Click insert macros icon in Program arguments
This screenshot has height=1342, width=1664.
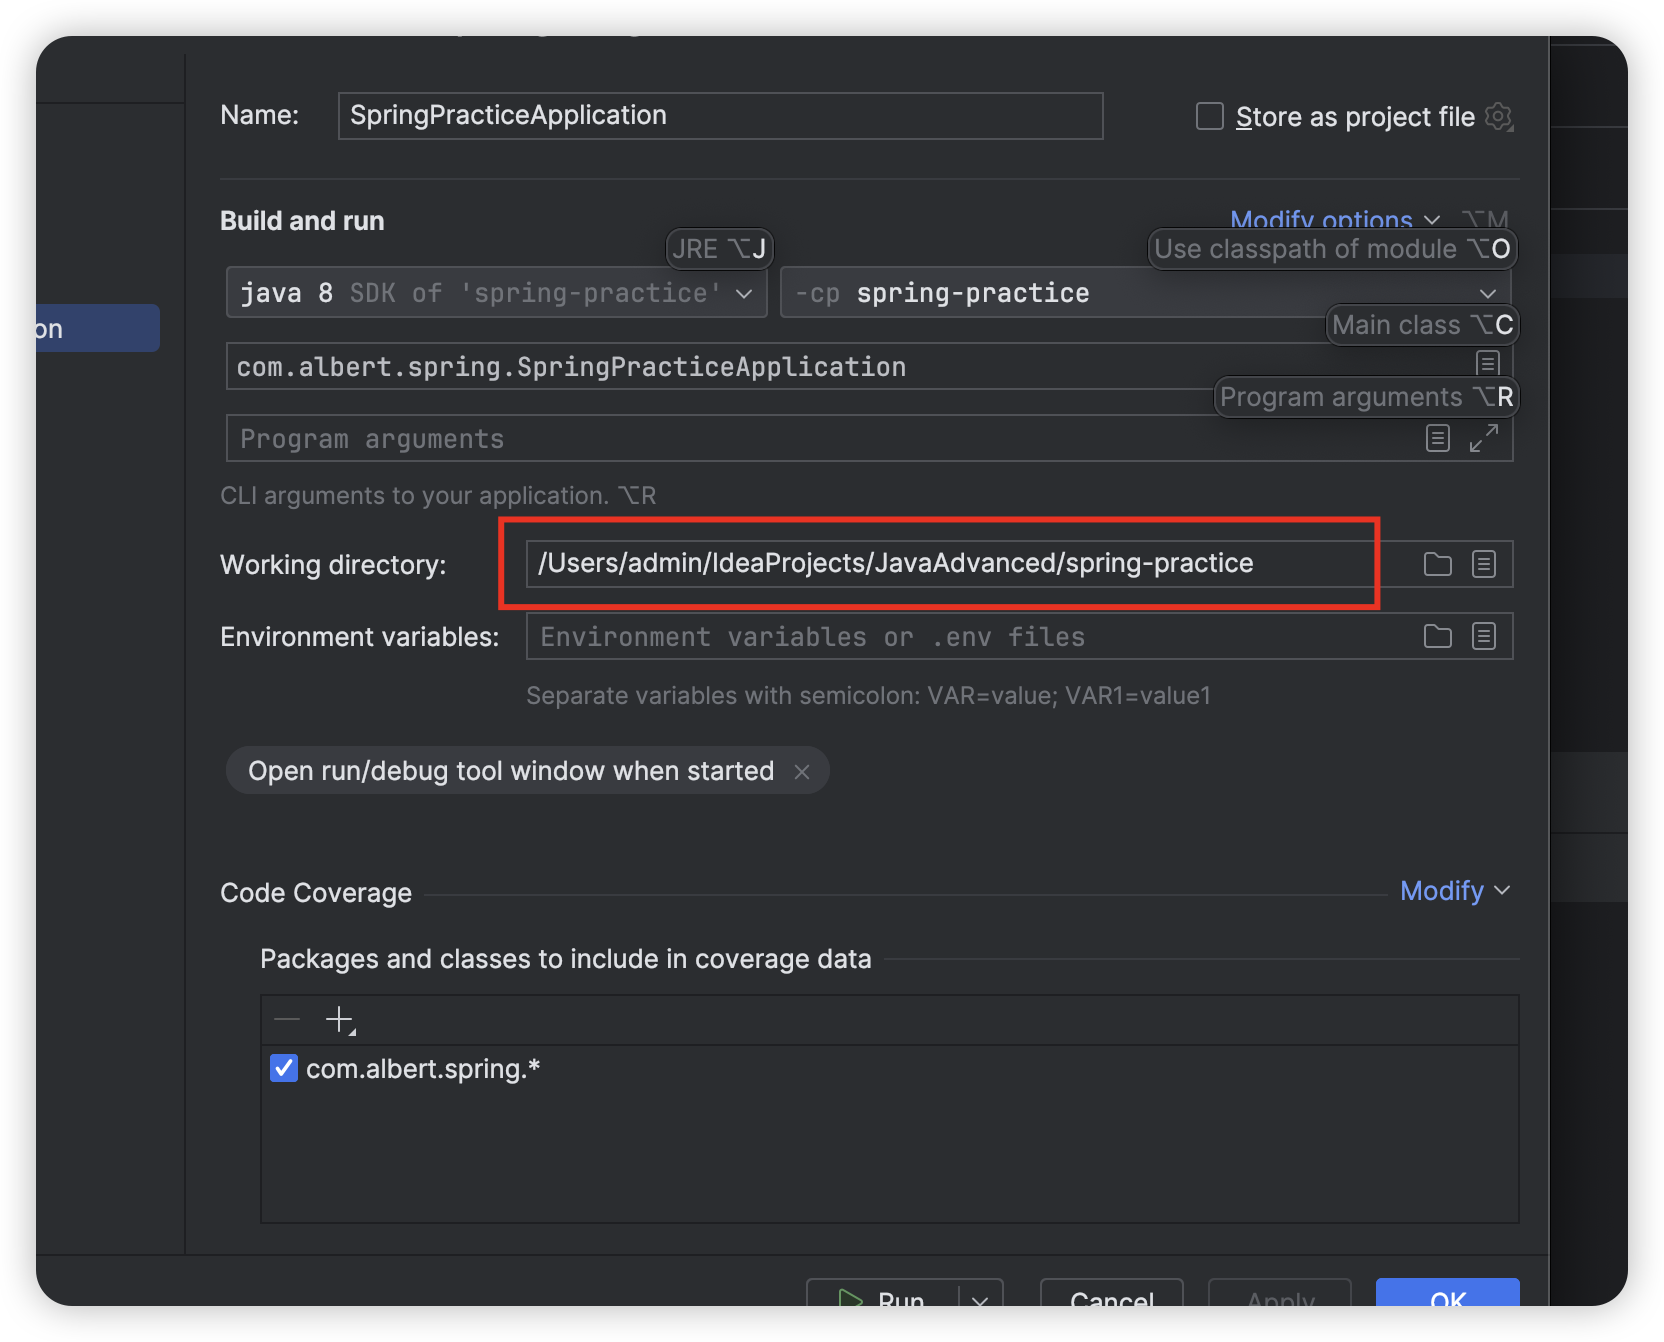[1437, 438]
